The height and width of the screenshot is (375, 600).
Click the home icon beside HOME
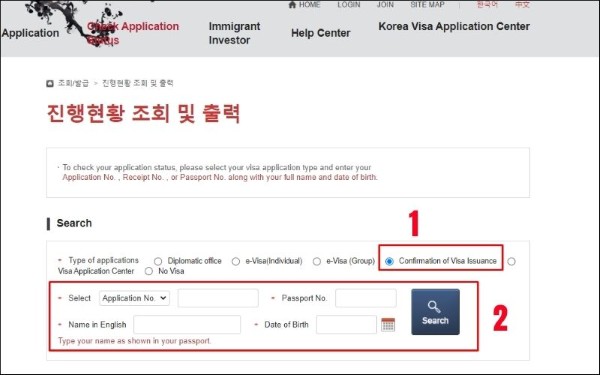pyautogui.click(x=292, y=4)
